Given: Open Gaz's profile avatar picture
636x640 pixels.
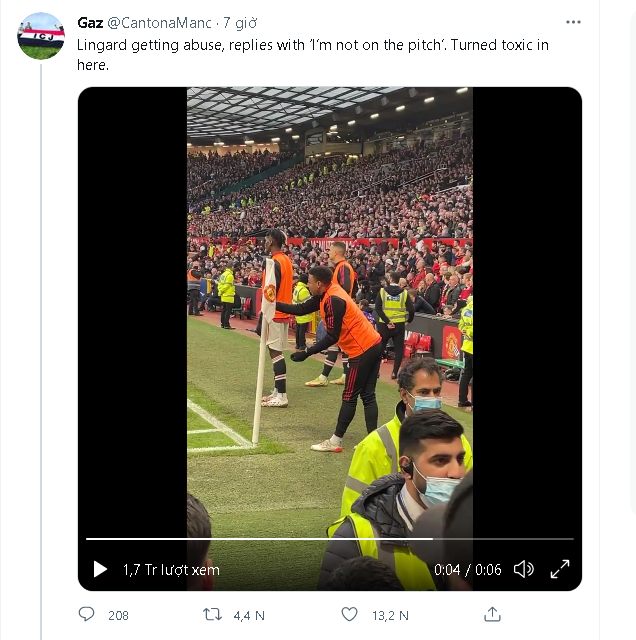Looking at the screenshot, I should pyautogui.click(x=40, y=36).
